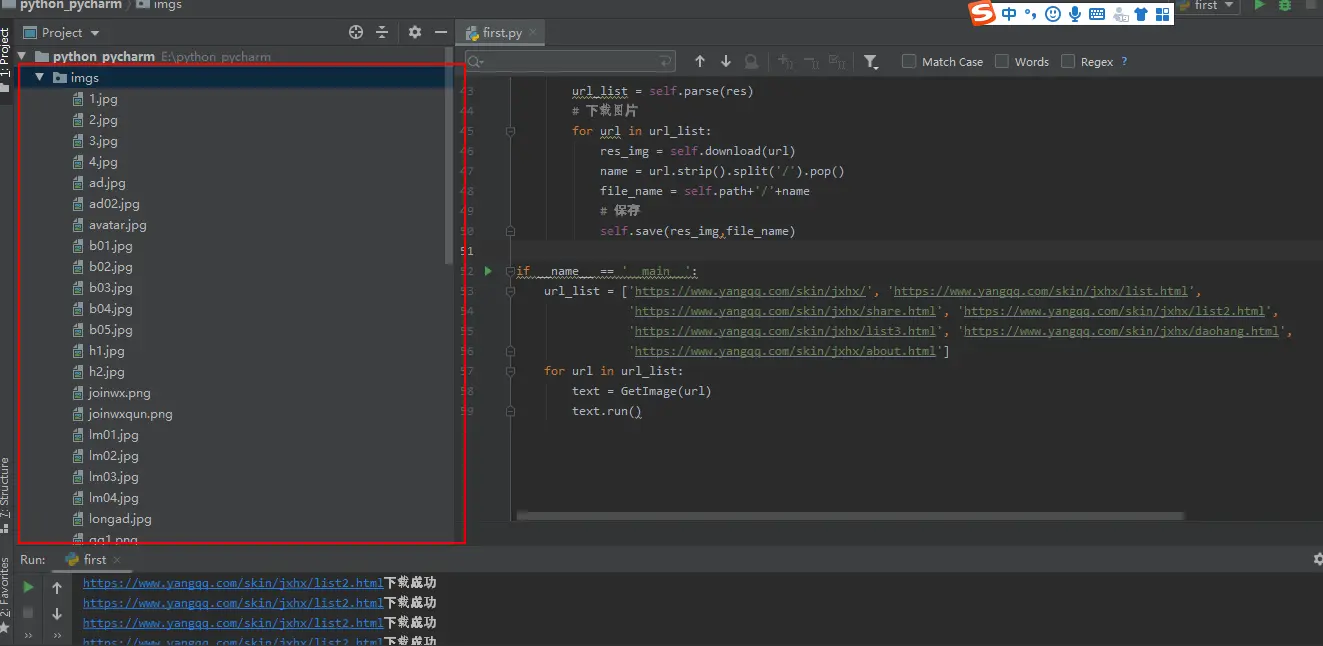Fold the for loop at line 57
The height and width of the screenshot is (646, 1323).
pos(511,371)
